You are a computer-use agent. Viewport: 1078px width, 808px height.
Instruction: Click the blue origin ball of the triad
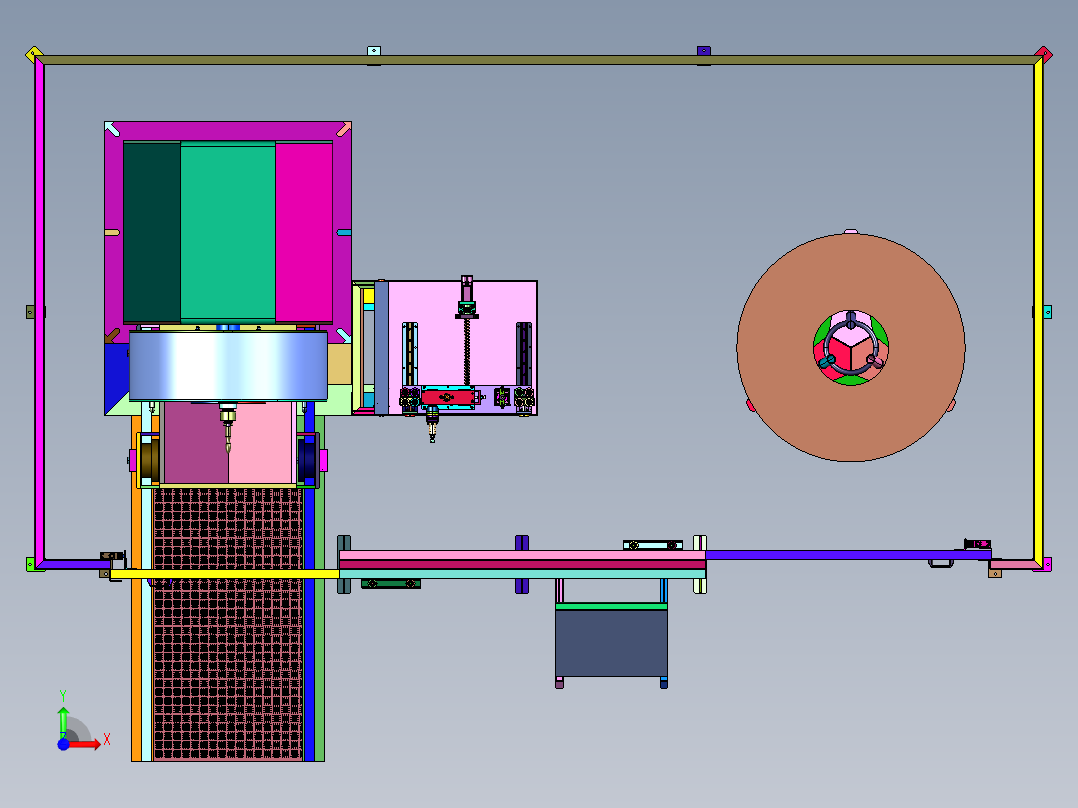pyautogui.click(x=63, y=745)
